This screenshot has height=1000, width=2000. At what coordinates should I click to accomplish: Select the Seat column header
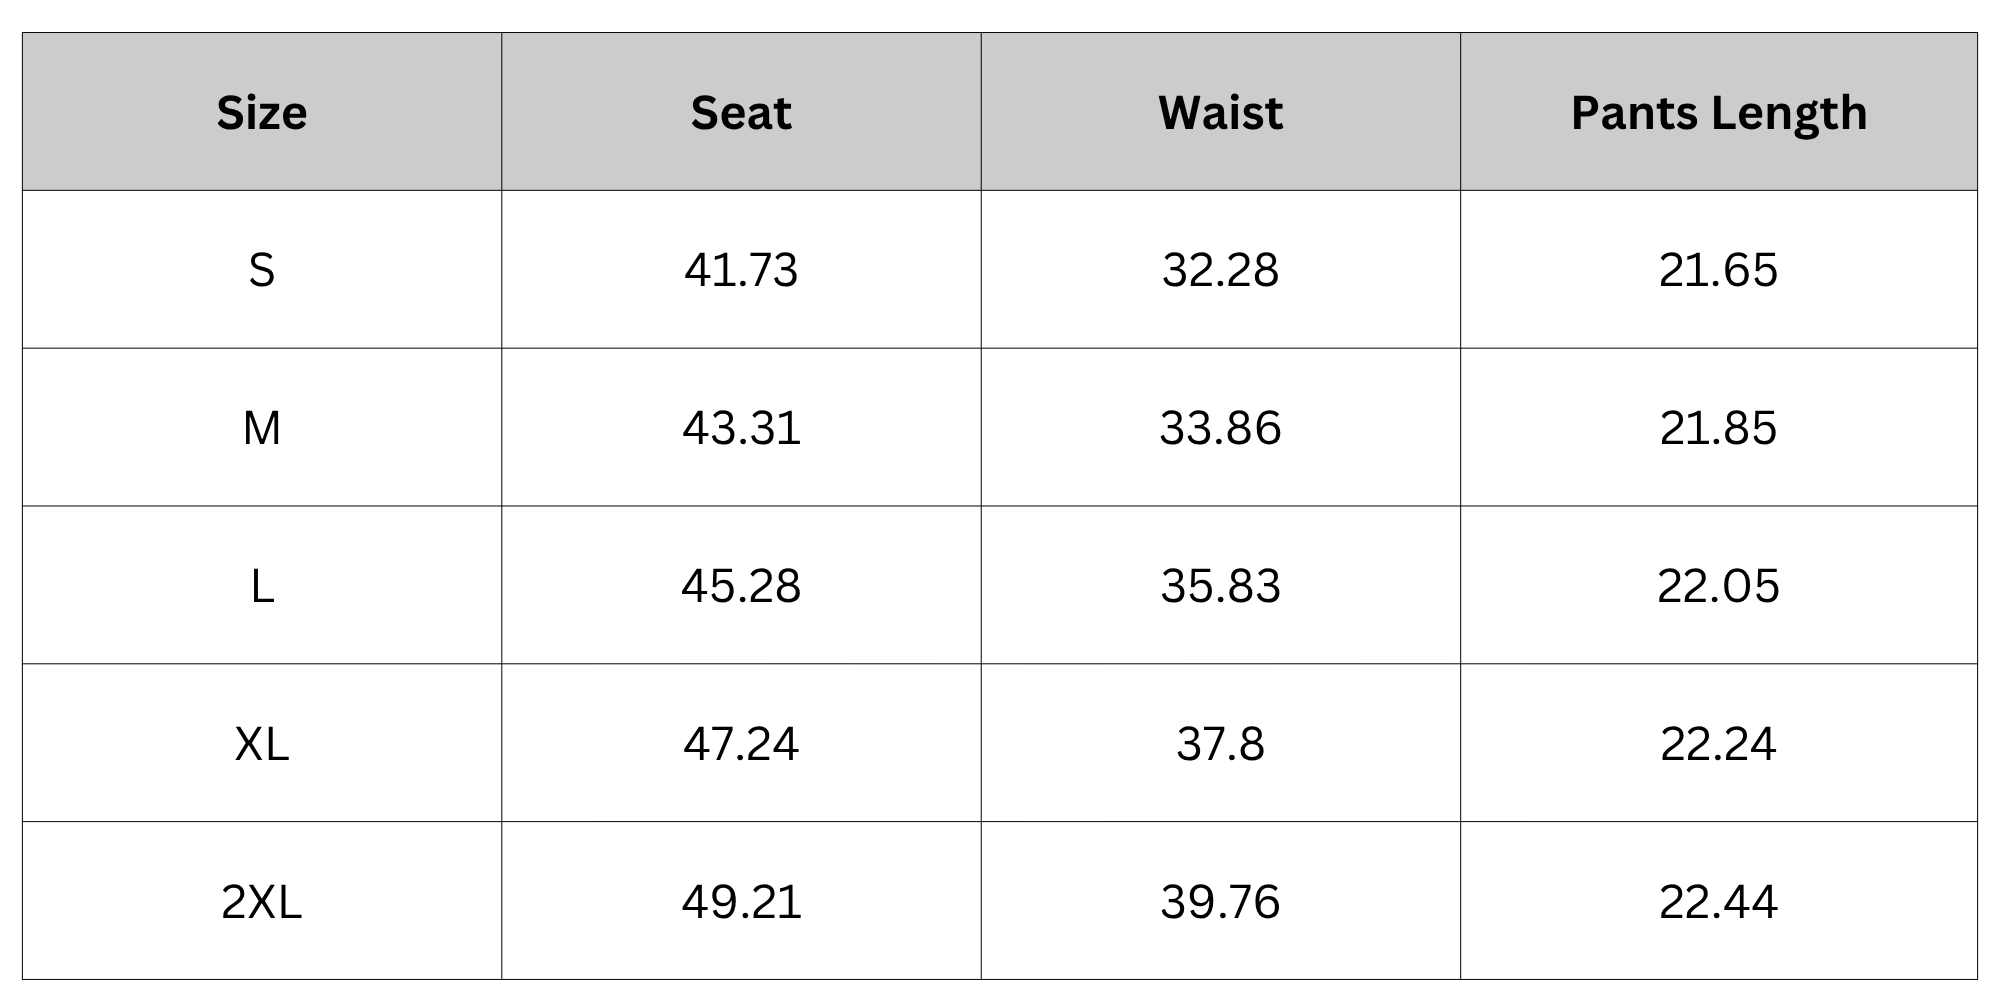pos(741,112)
